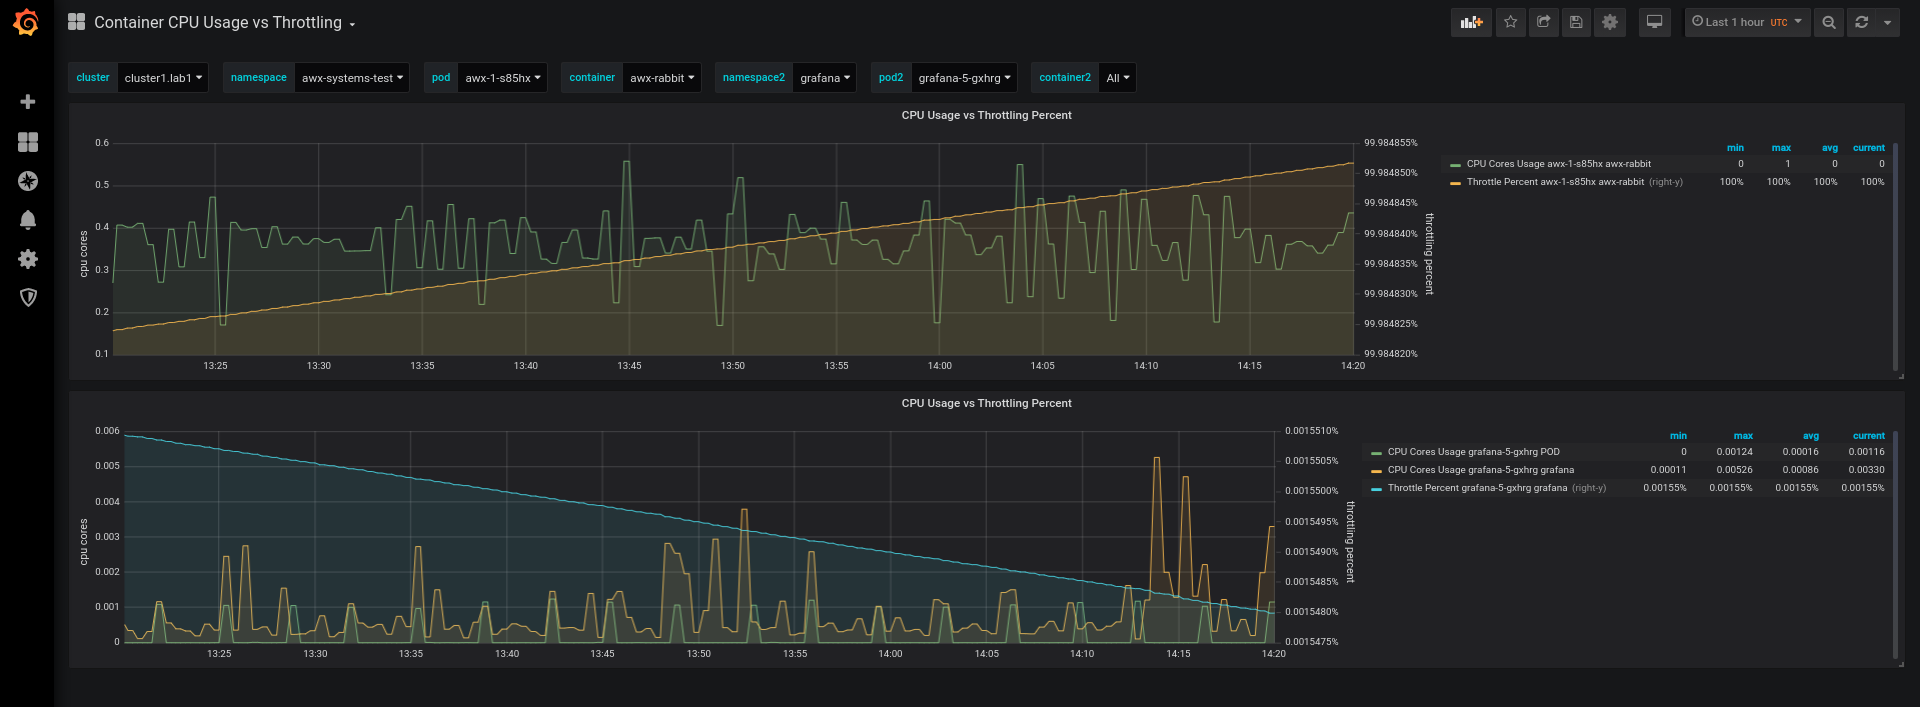Sort bottom legend by max column

tap(1743, 436)
